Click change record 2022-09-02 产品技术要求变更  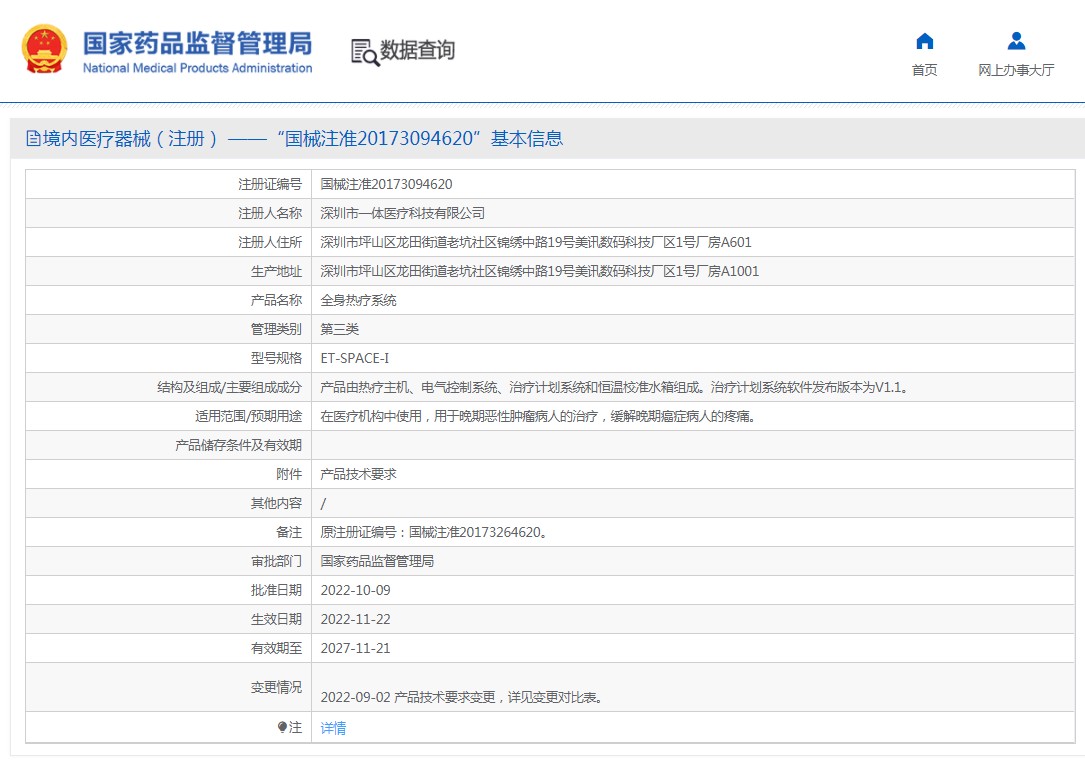click(x=461, y=698)
